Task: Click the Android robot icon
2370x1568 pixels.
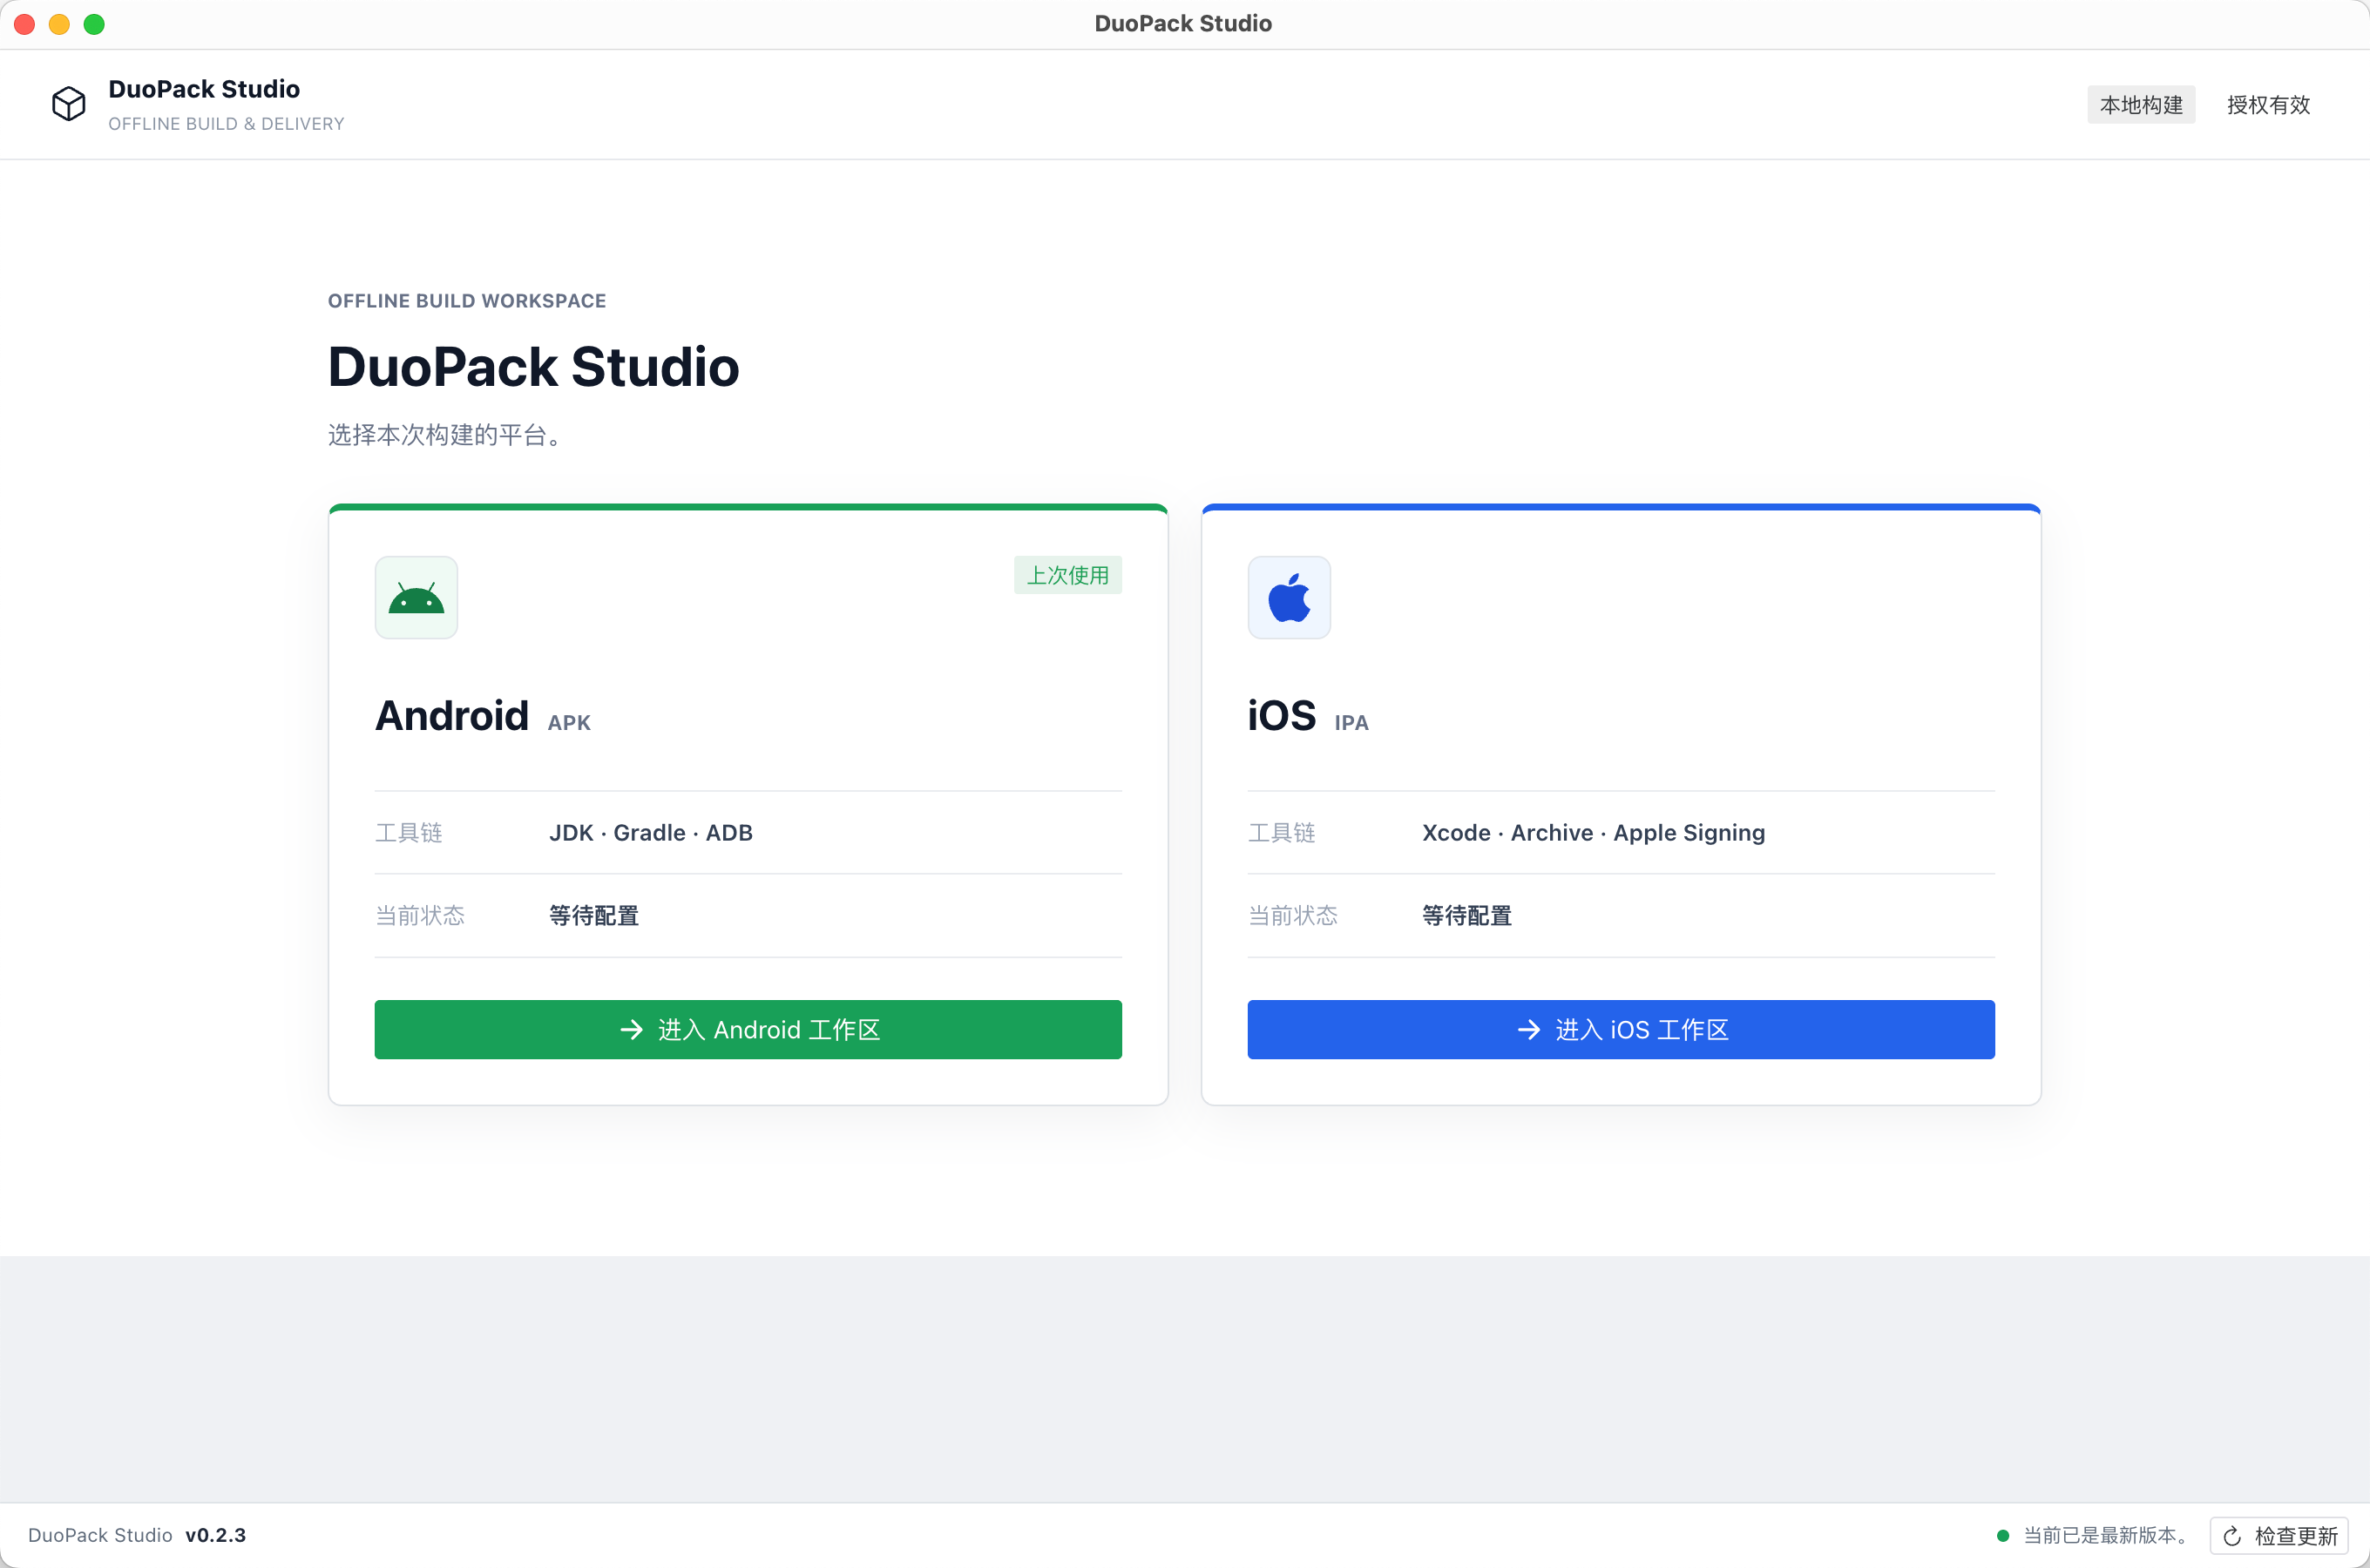Action: point(416,598)
